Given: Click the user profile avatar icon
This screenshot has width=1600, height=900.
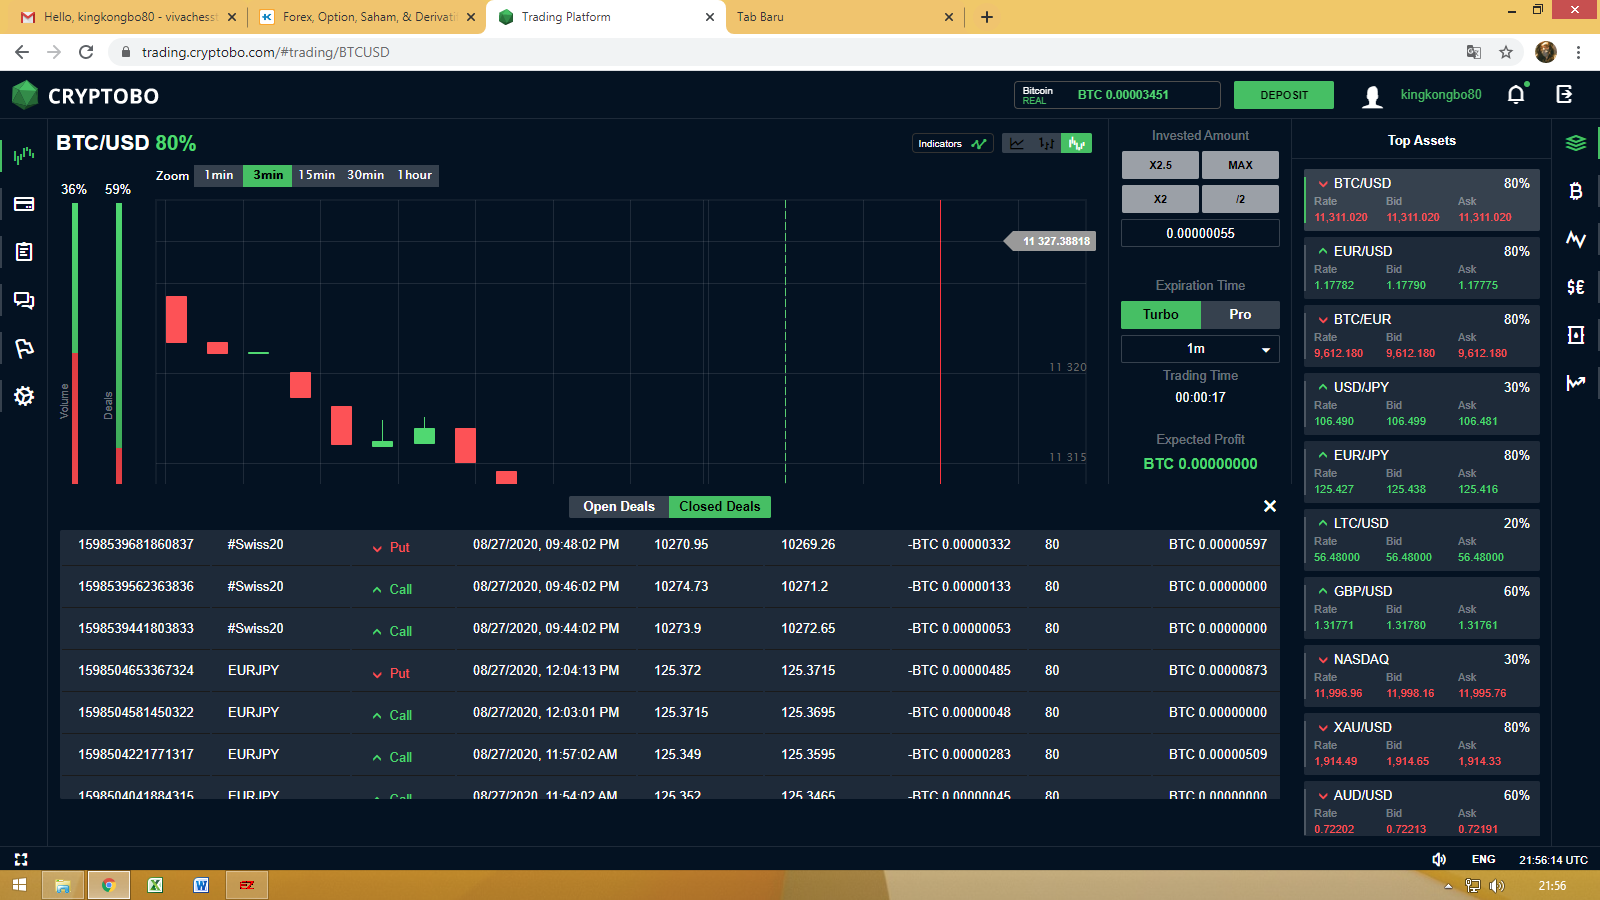Looking at the screenshot, I should tap(1373, 96).
